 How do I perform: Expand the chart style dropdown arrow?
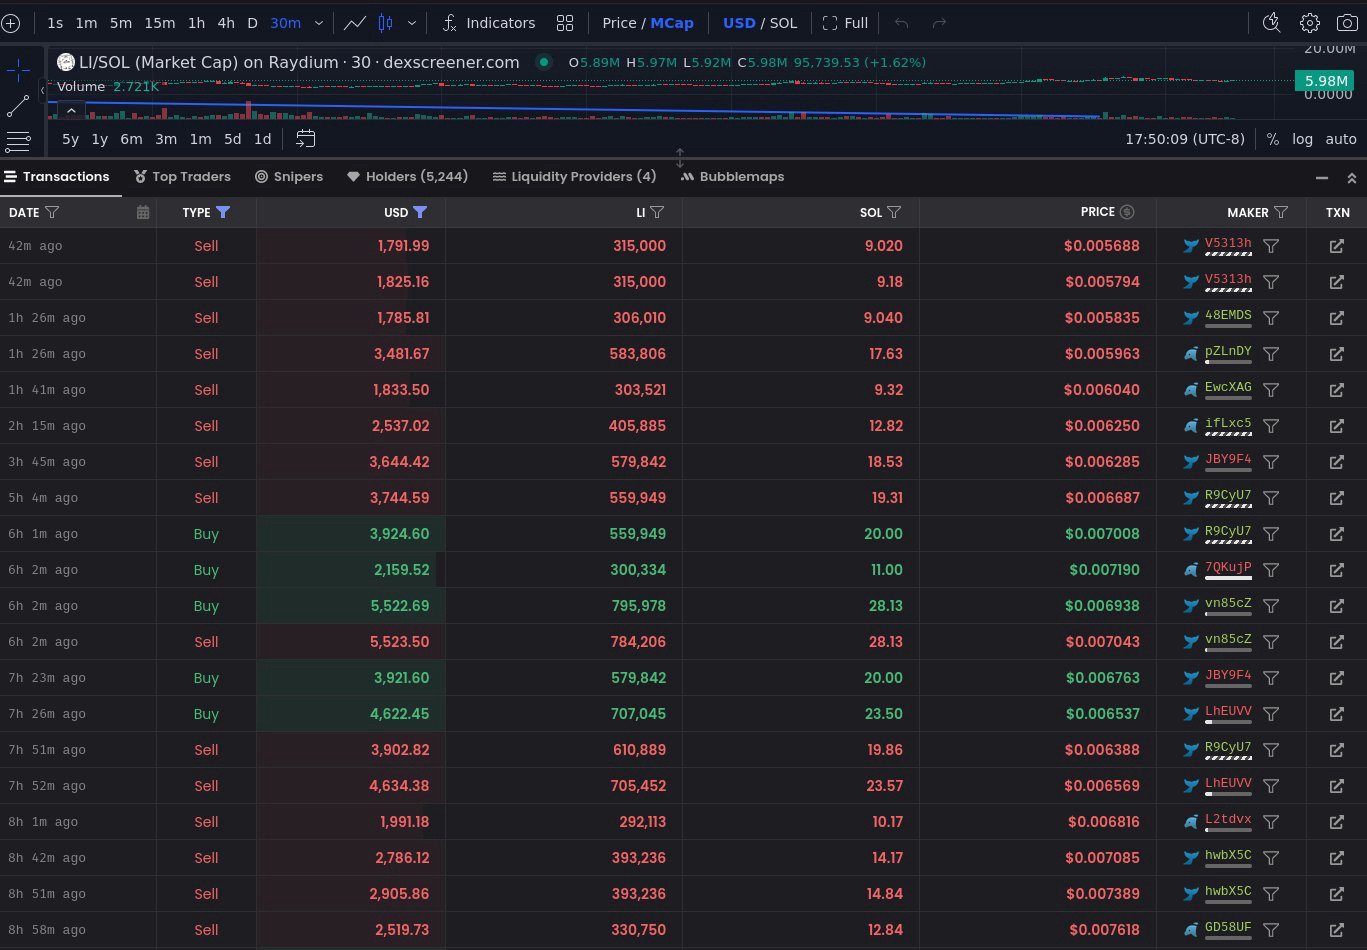point(412,23)
